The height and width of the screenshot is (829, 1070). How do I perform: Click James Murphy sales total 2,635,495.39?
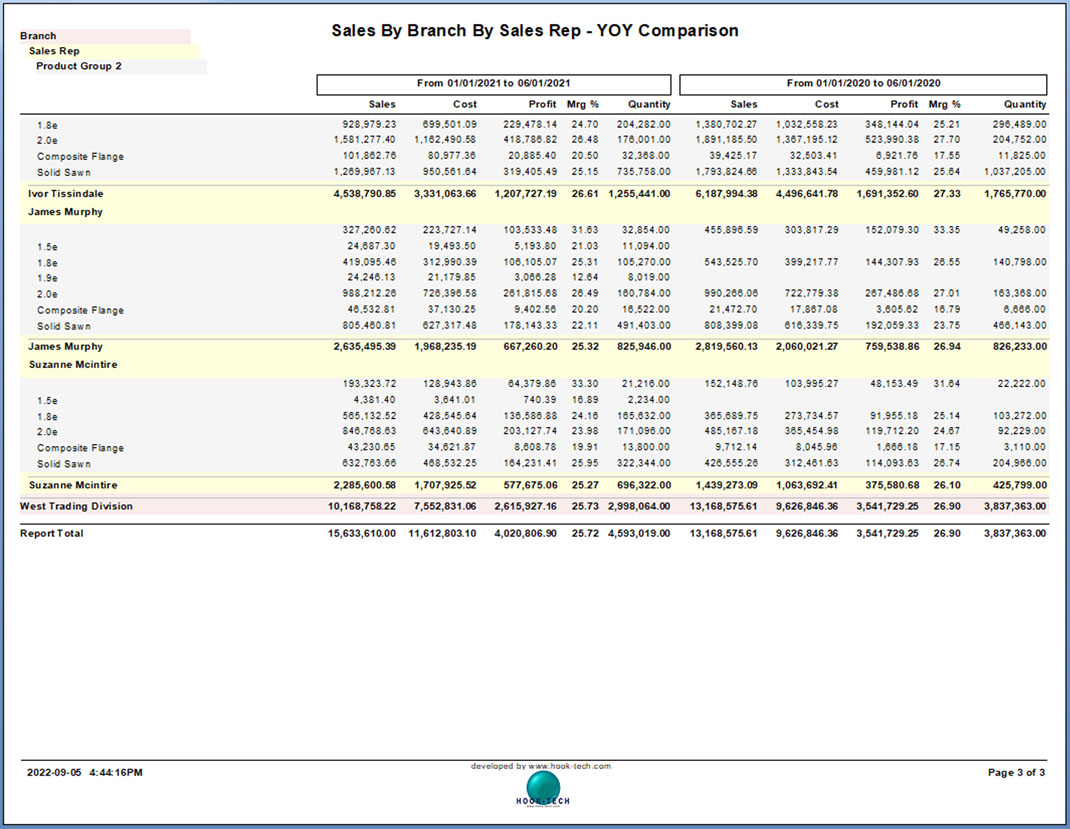click(364, 347)
